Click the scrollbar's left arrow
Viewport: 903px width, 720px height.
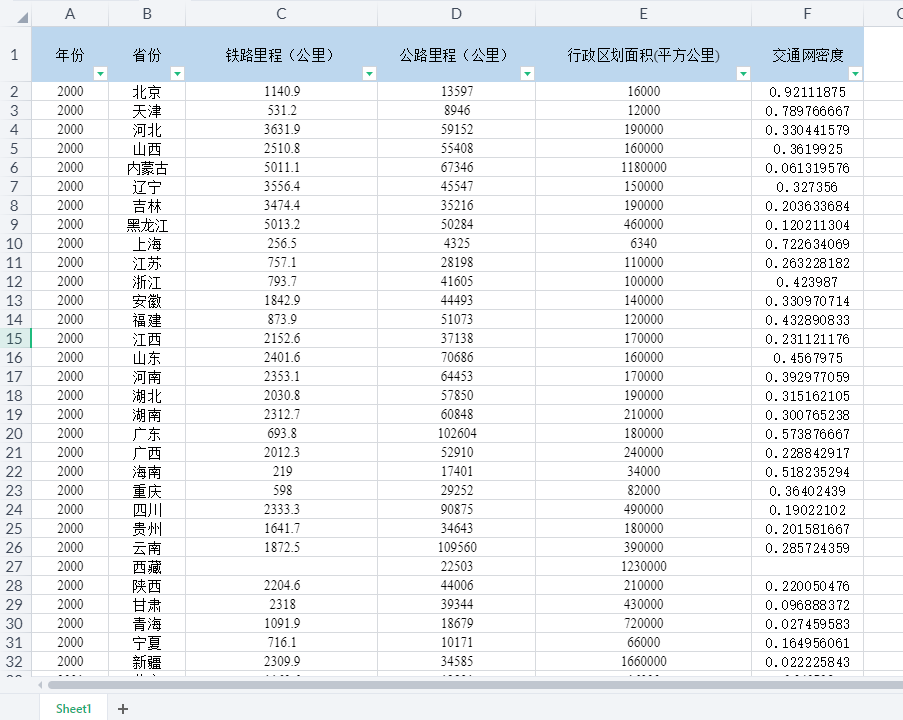pos(40,685)
